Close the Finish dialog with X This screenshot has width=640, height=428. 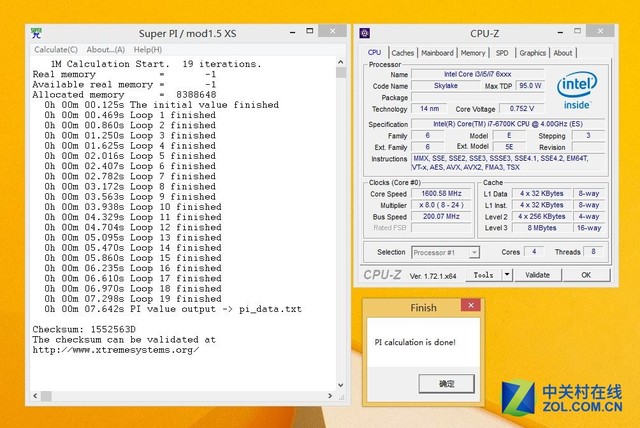pos(470,307)
